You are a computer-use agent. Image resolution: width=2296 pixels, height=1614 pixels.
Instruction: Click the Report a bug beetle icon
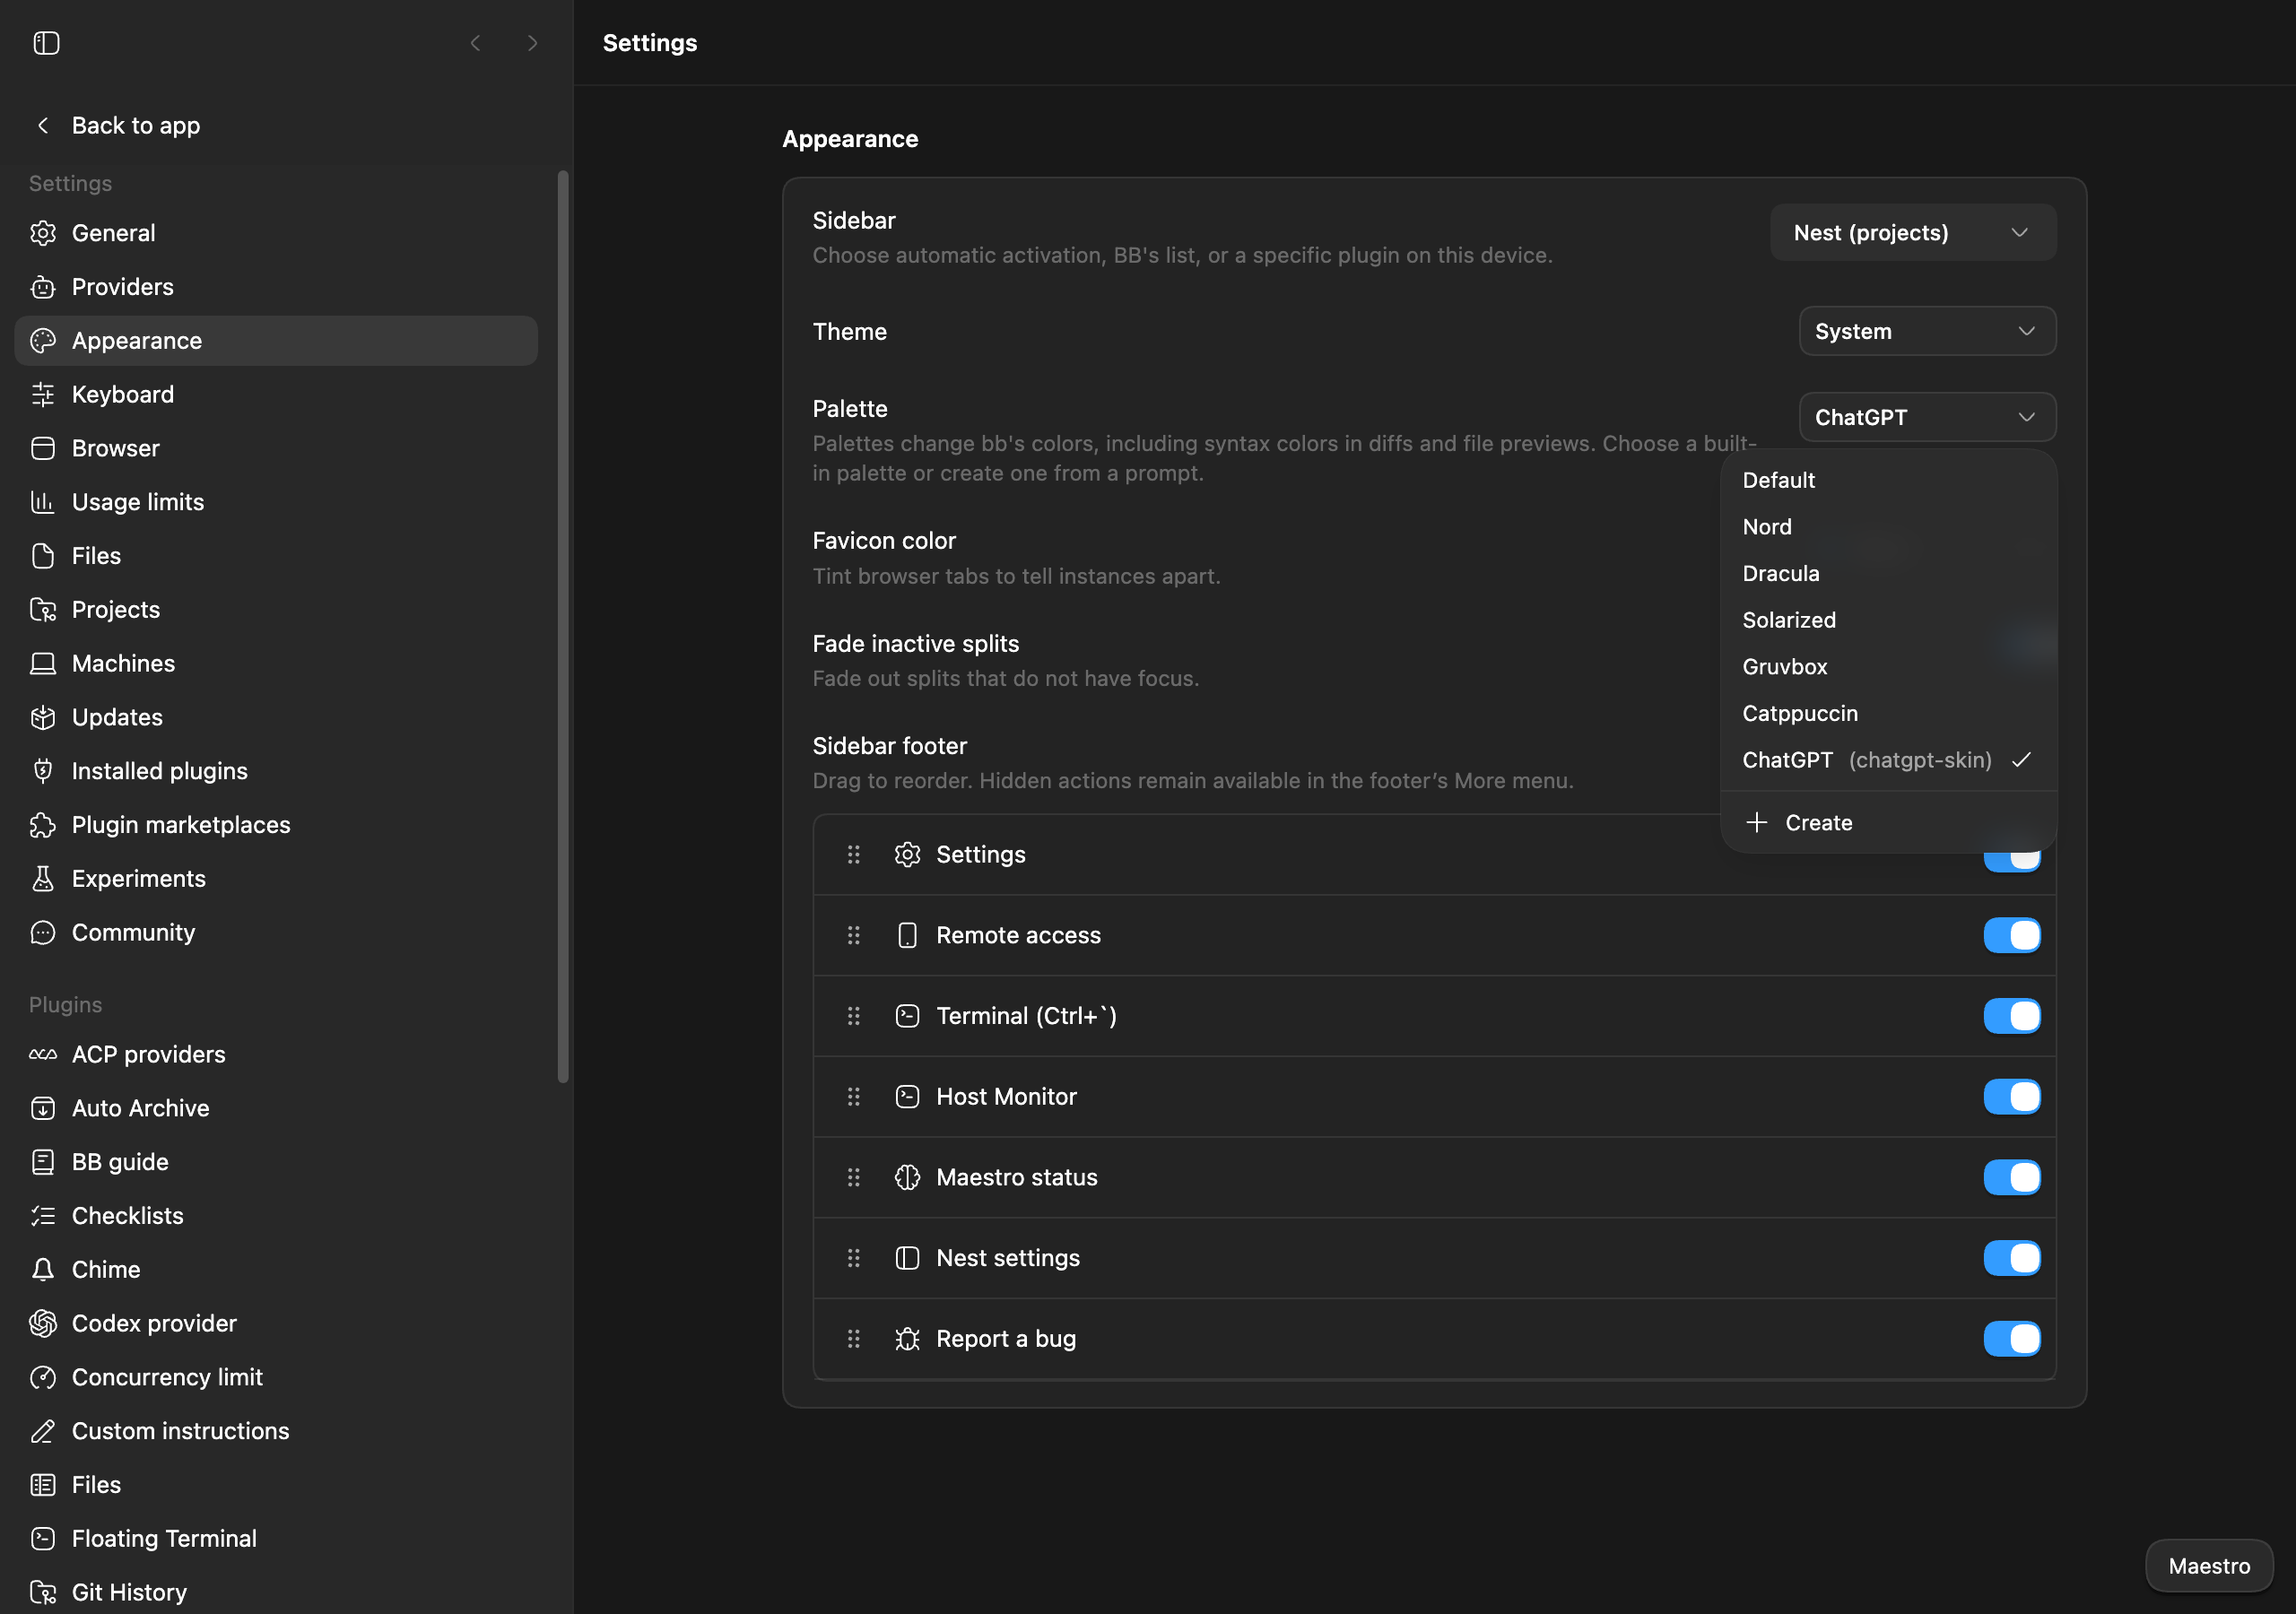coord(907,1339)
